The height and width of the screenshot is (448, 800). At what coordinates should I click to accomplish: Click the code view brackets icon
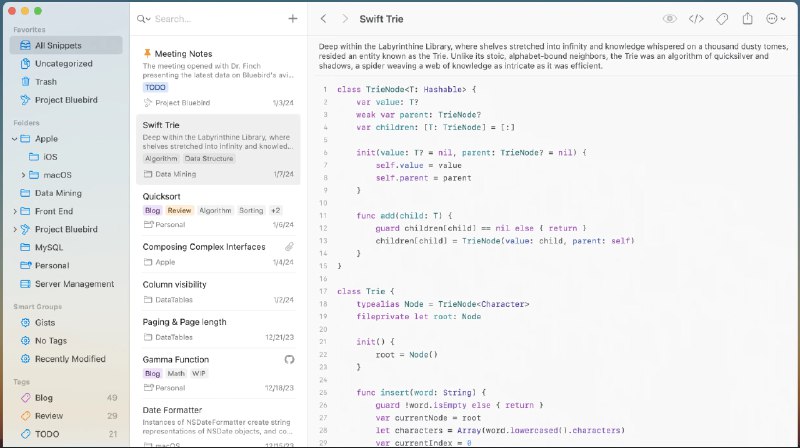pos(697,18)
